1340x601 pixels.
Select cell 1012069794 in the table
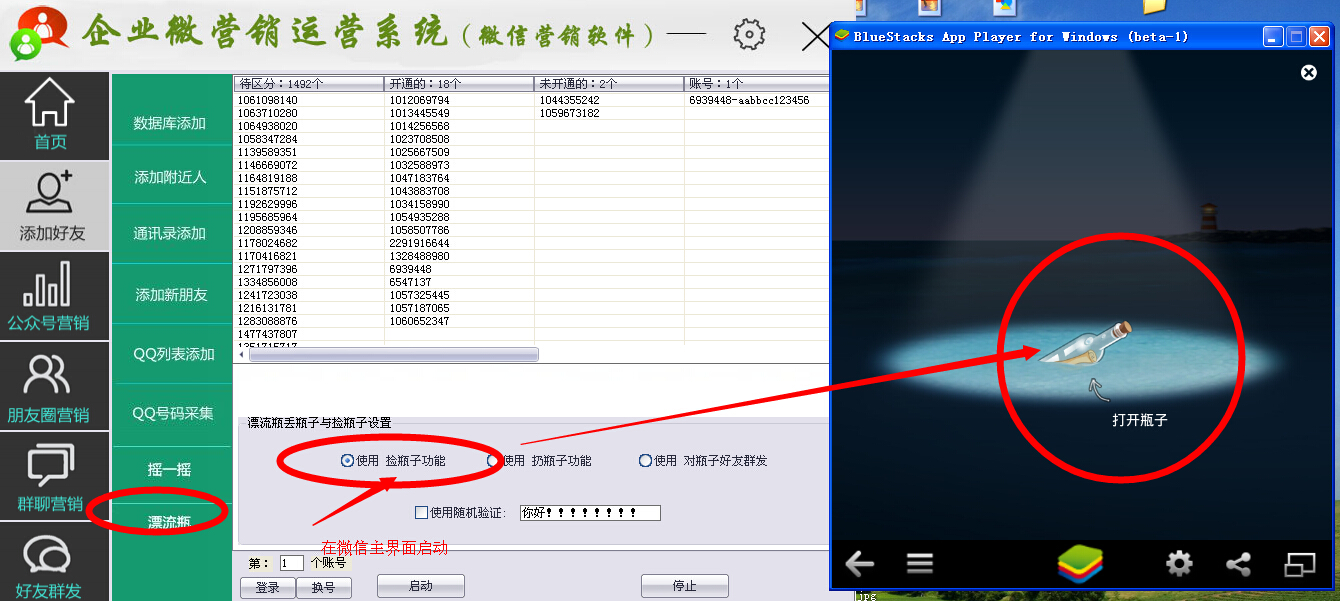(419, 101)
